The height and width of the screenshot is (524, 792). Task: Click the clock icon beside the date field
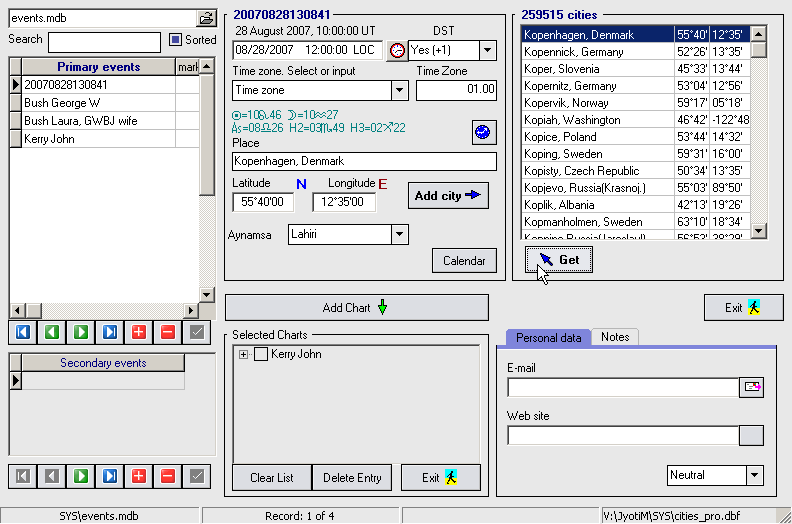tap(397, 50)
